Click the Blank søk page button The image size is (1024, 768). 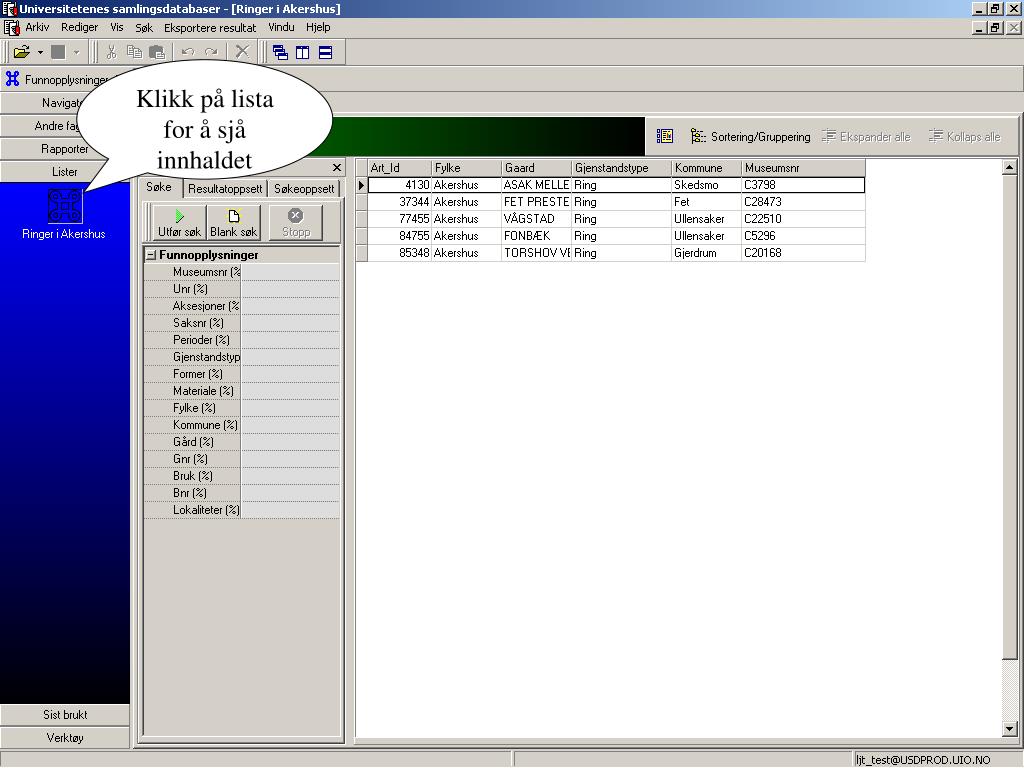click(x=234, y=223)
